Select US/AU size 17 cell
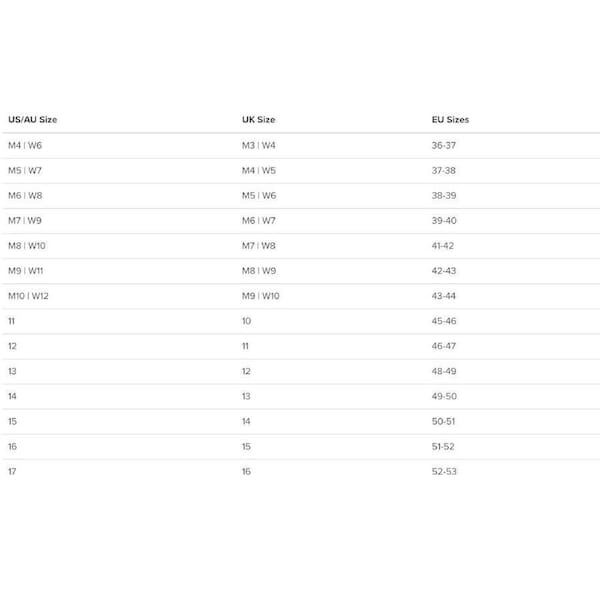The image size is (600, 600). pos(12,471)
